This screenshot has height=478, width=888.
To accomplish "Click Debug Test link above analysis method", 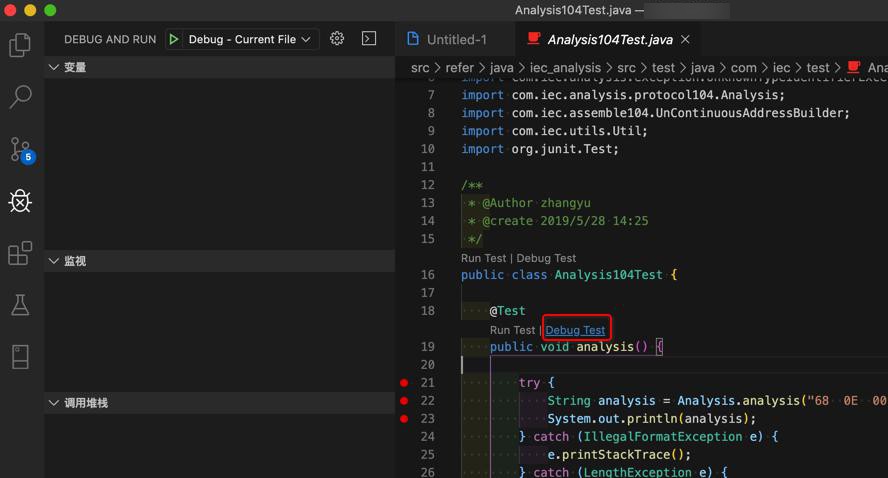I will [x=575, y=330].
